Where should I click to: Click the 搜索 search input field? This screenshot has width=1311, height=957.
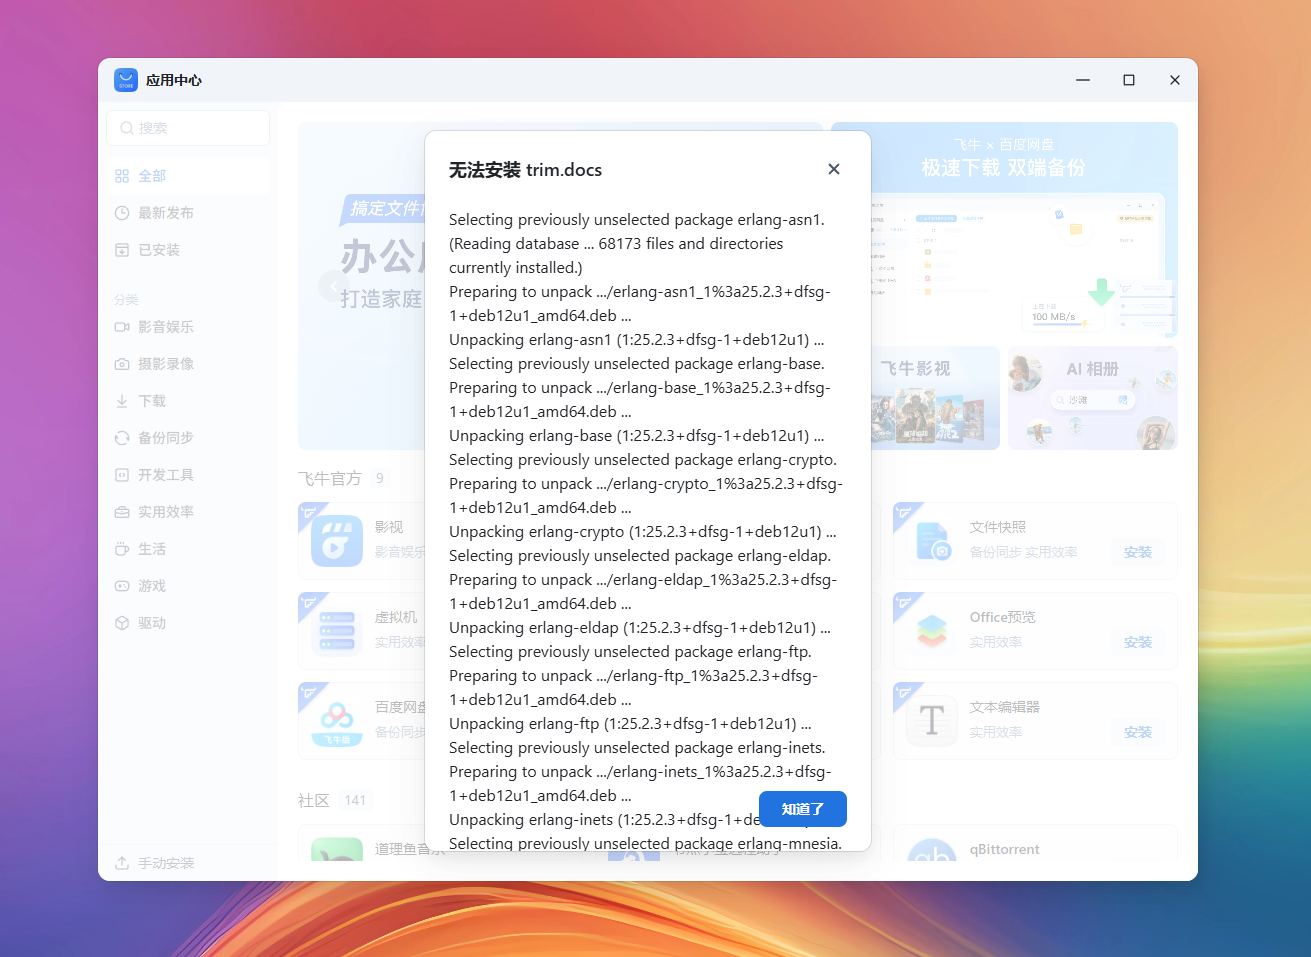tap(187, 128)
